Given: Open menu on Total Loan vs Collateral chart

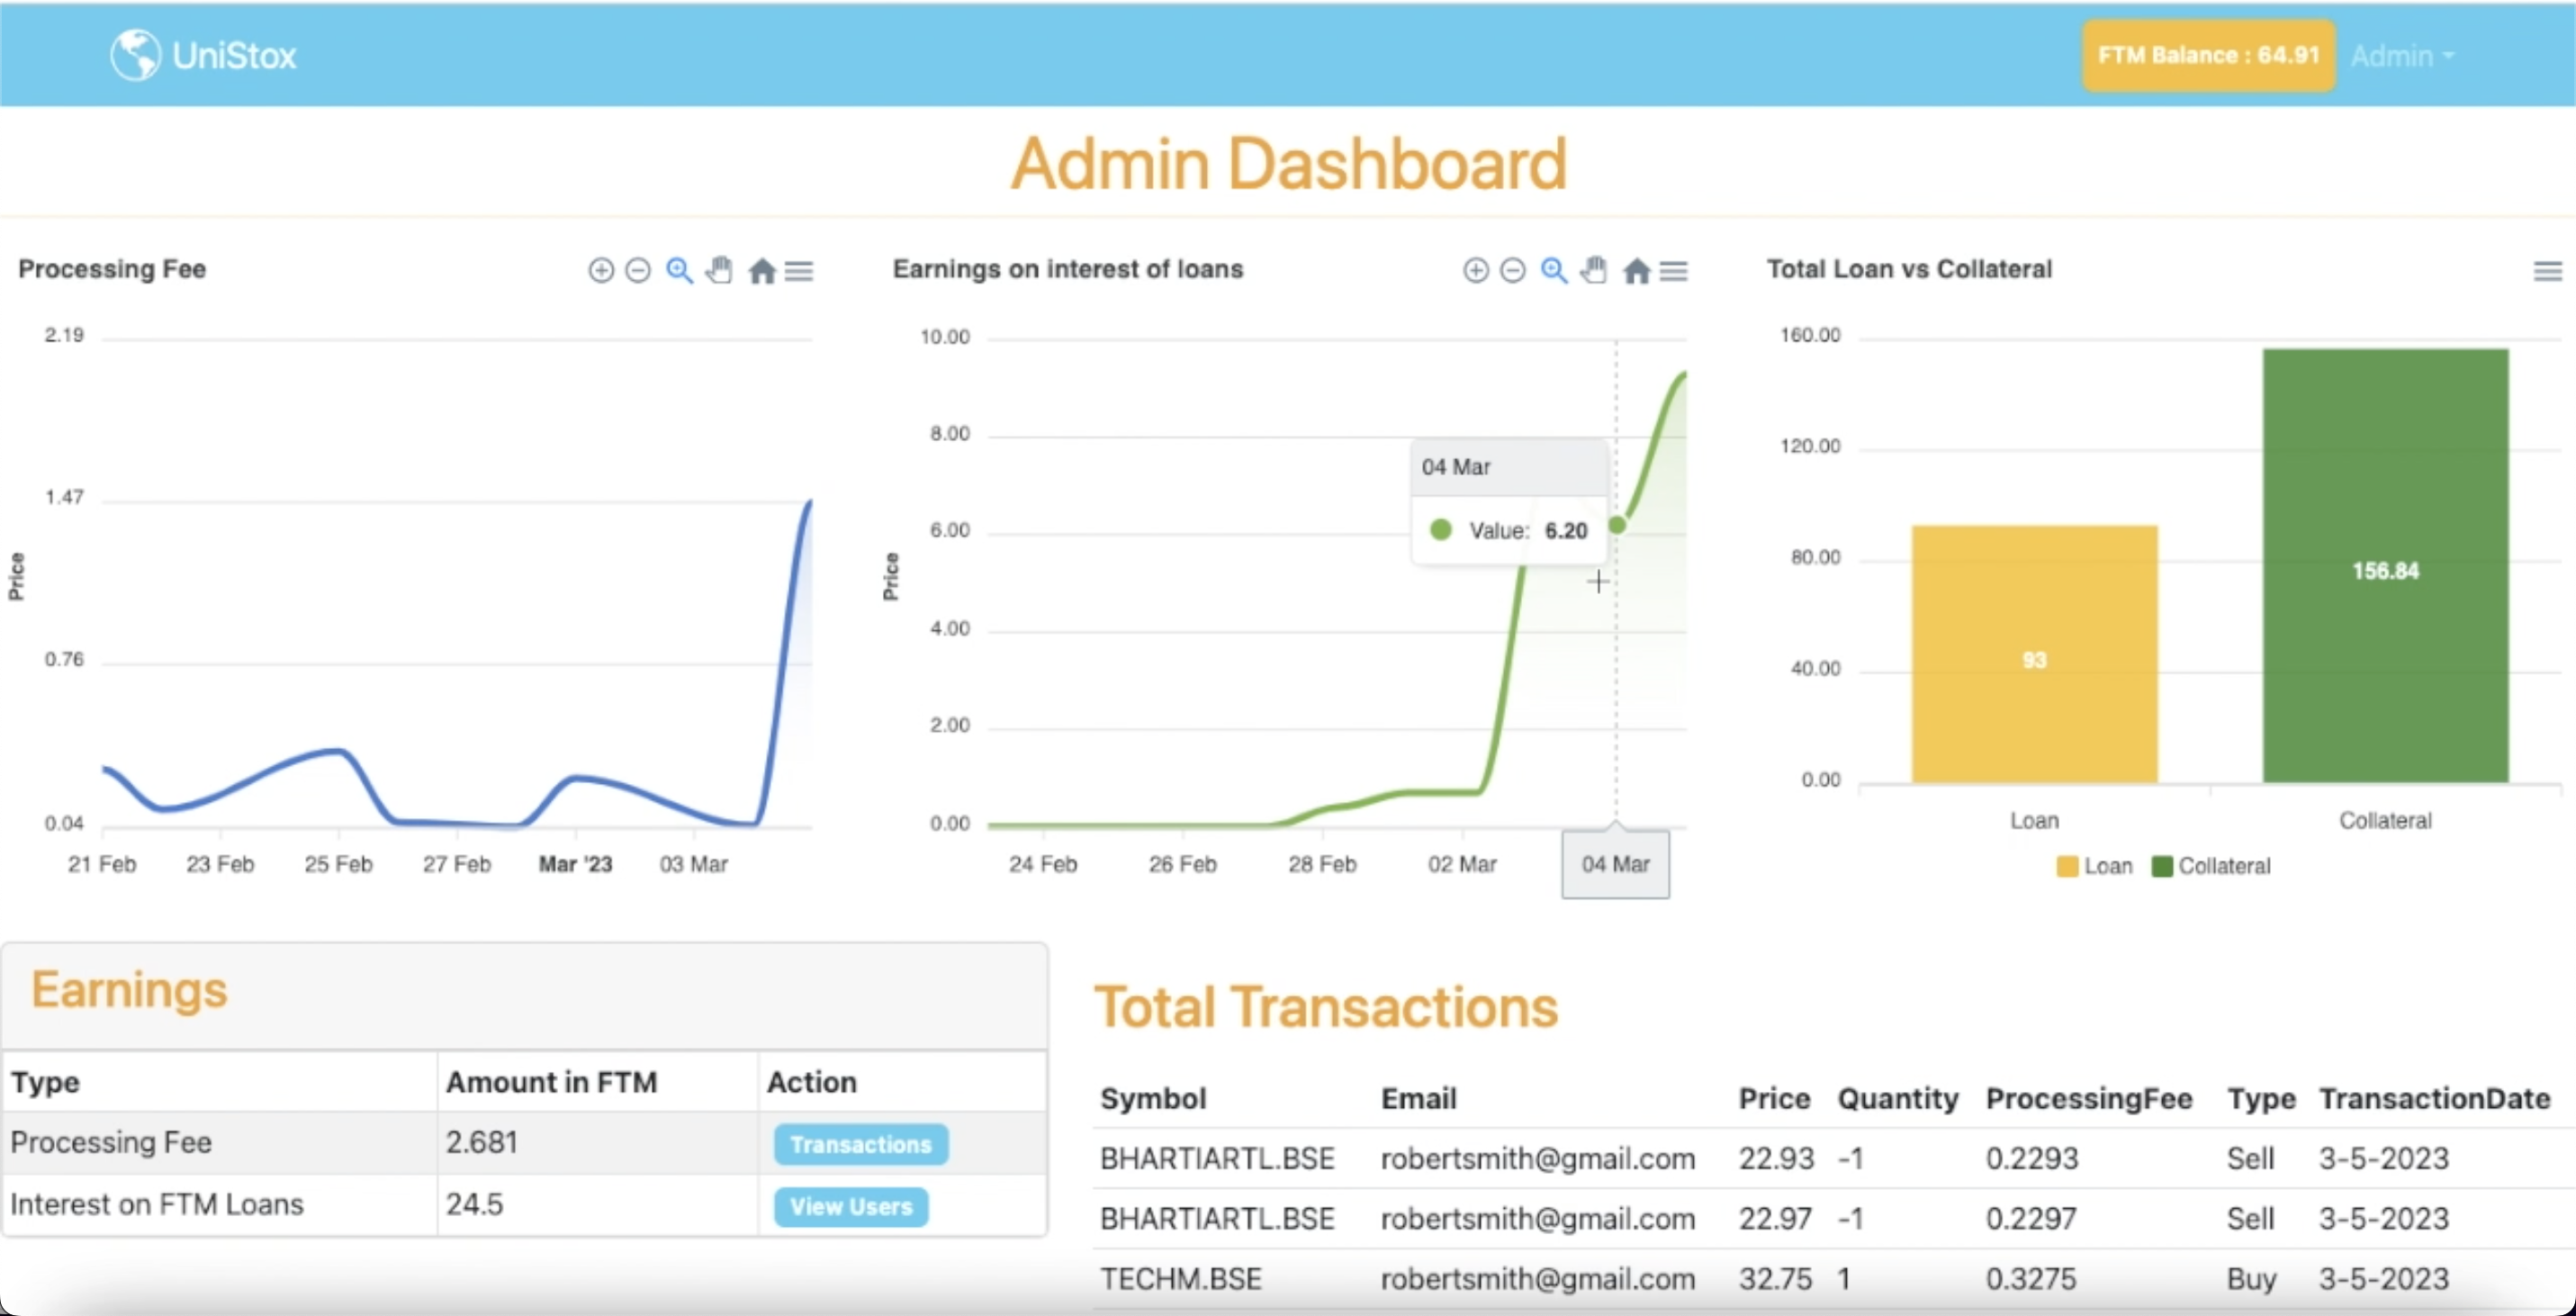Looking at the screenshot, I should pyautogui.click(x=2547, y=271).
